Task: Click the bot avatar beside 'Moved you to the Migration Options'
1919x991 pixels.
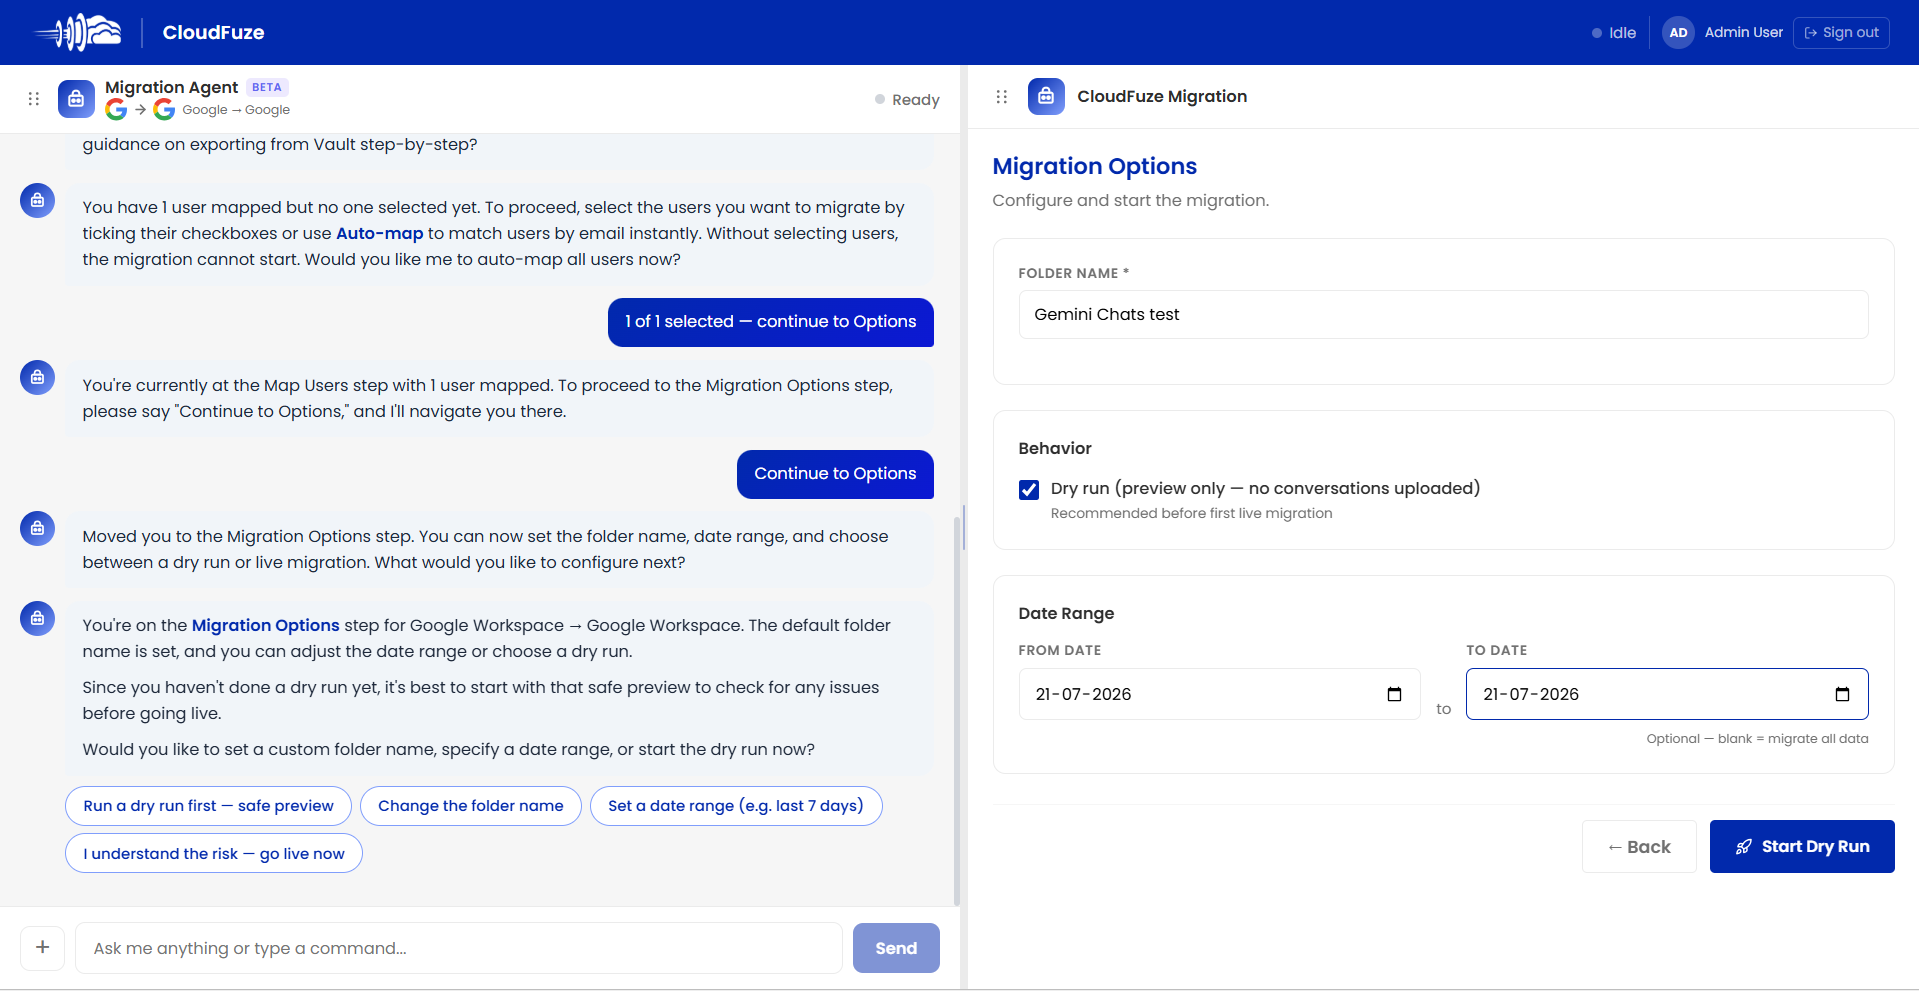Action: point(37,528)
